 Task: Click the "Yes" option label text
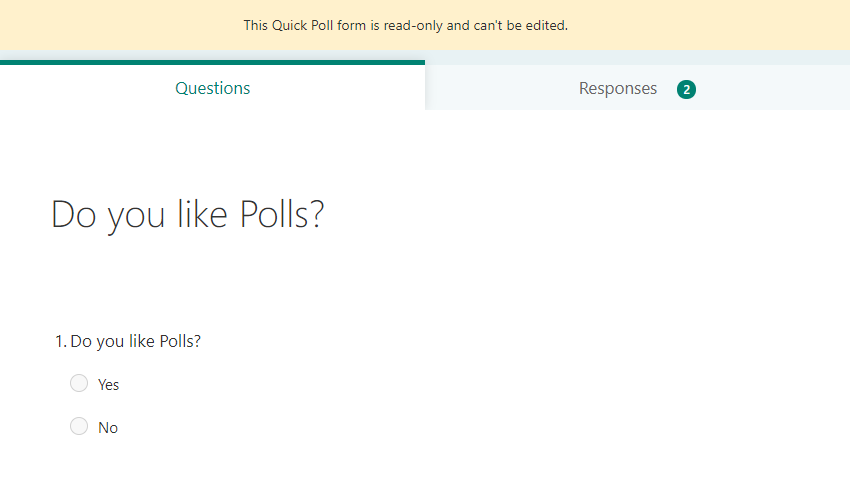point(108,385)
